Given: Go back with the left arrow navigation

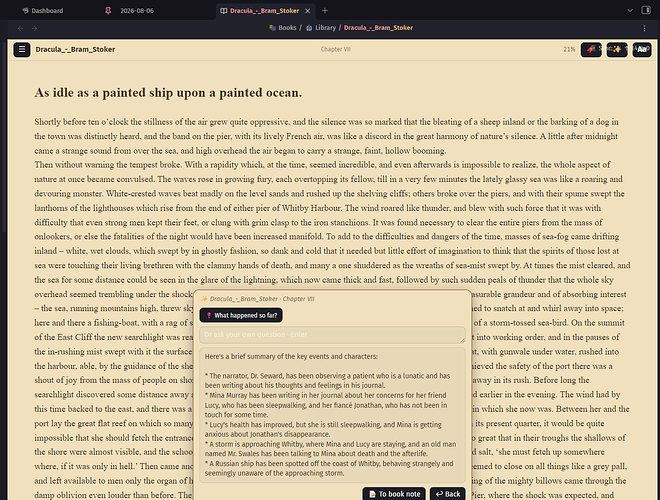Looking at the screenshot, I should click(x=20, y=28).
